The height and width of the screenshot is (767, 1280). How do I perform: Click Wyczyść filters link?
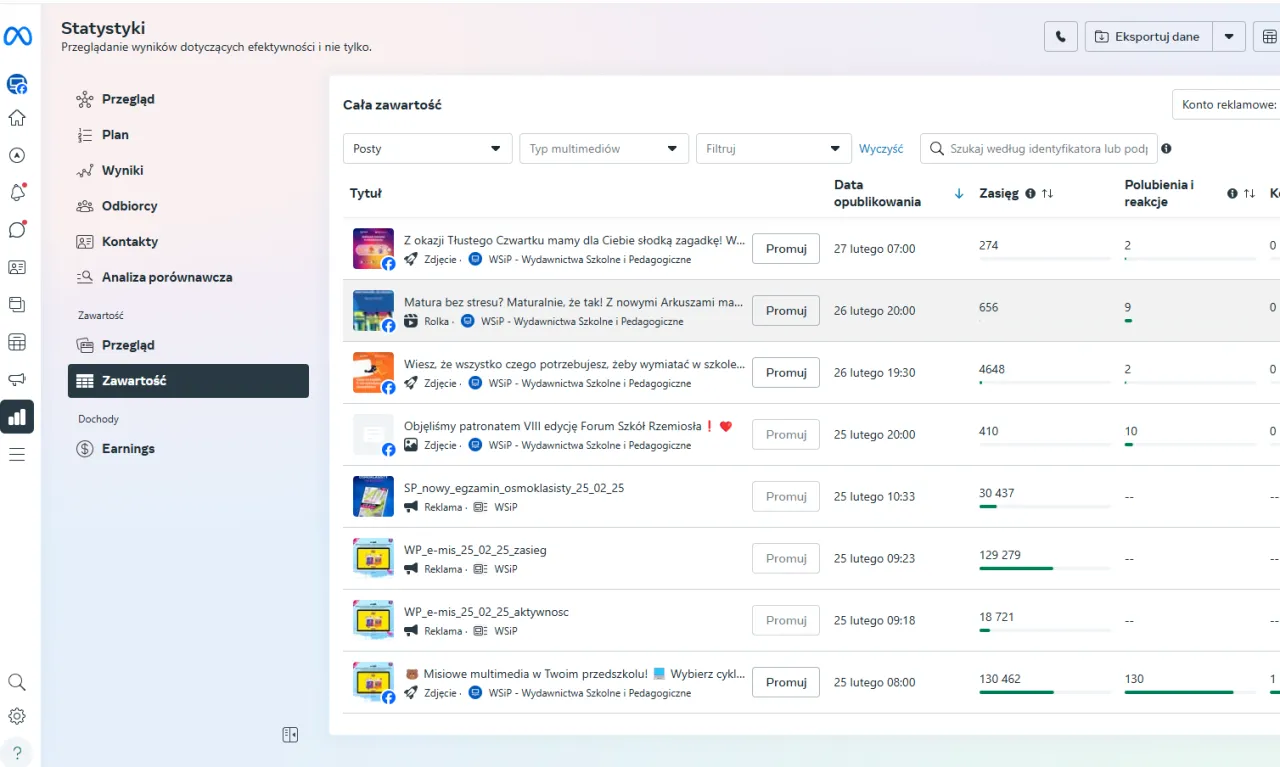[880, 149]
